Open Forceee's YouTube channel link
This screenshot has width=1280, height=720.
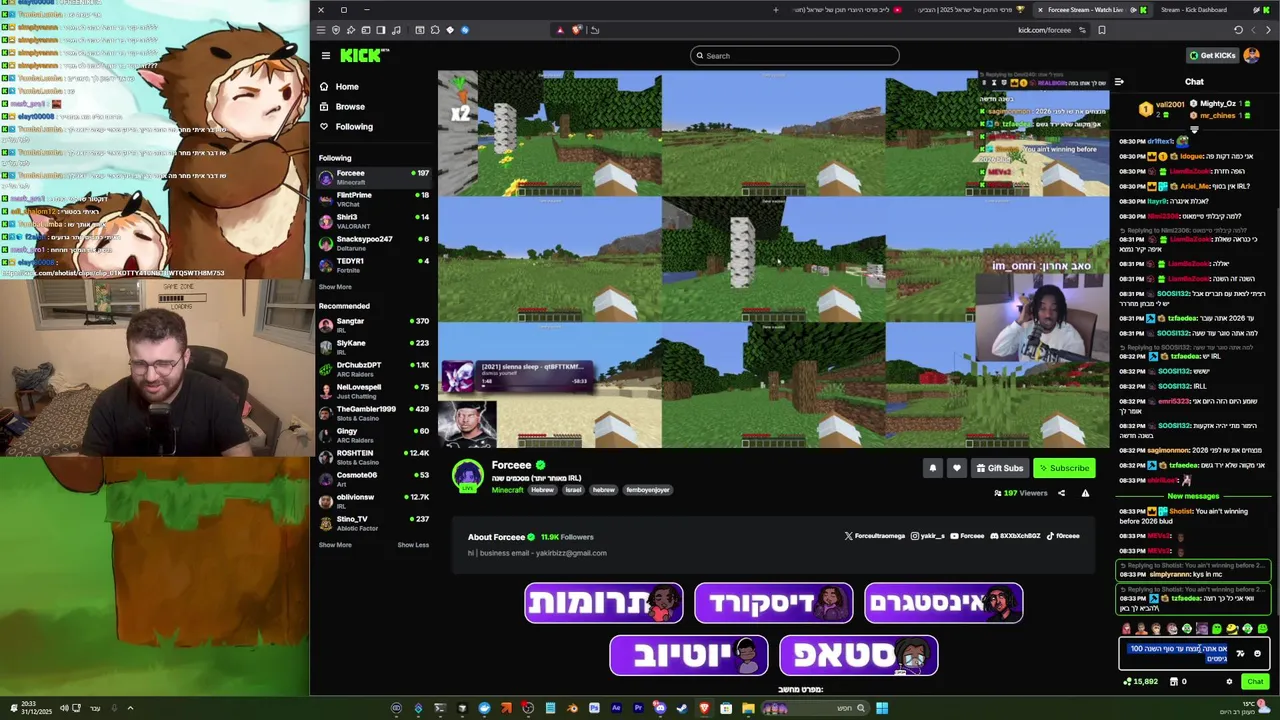tap(967, 536)
